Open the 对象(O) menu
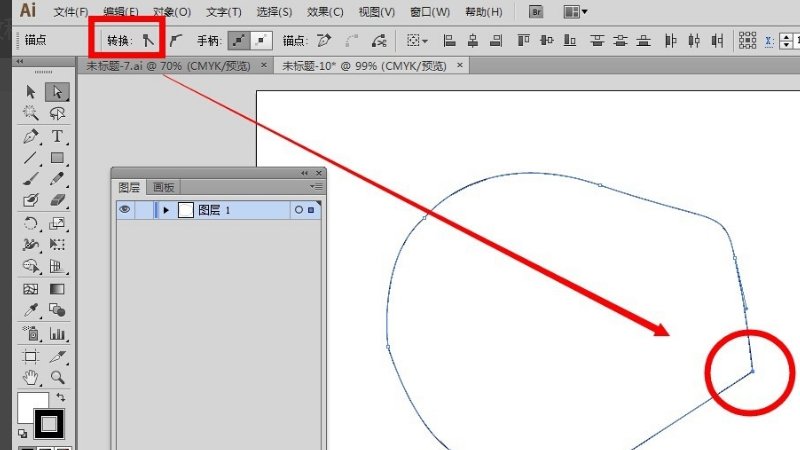 (x=172, y=12)
